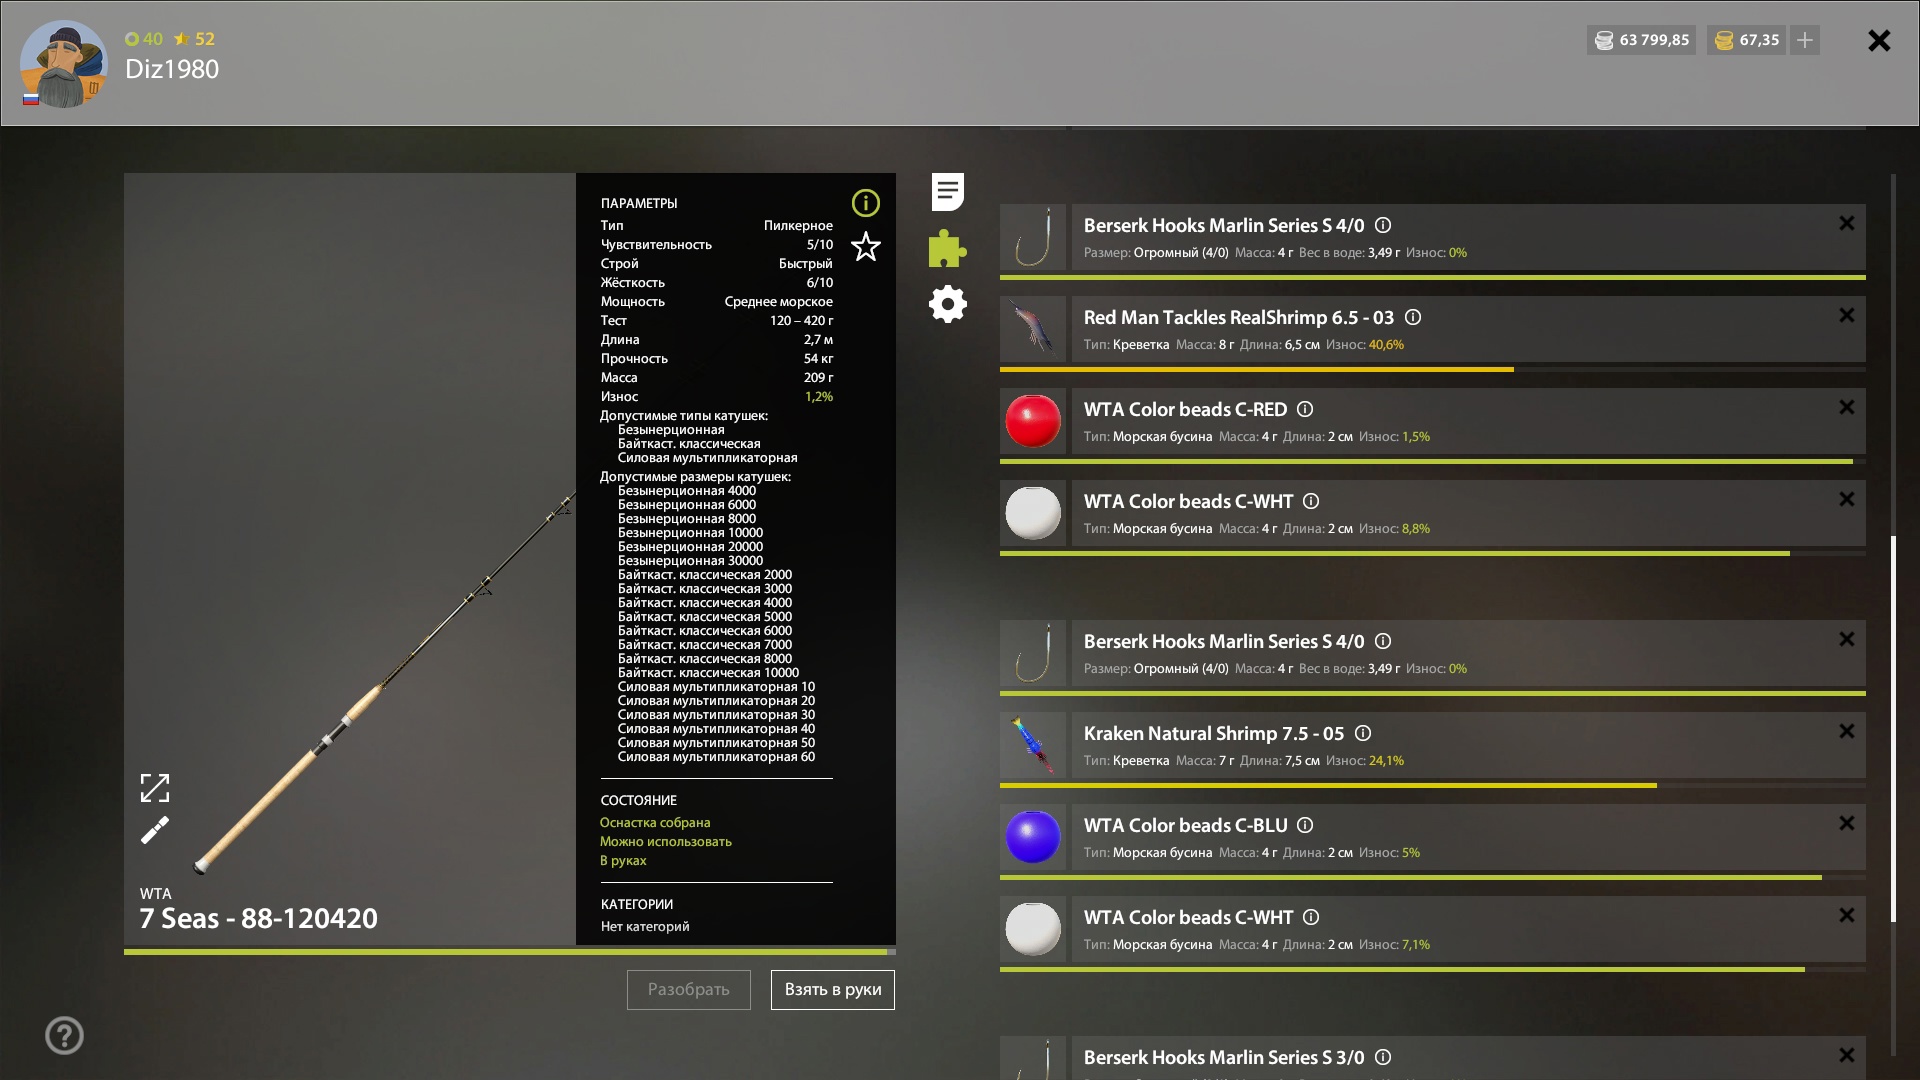Viewport: 1920px width, 1080px height.
Task: Rename rod with the pencil icon
Action: [155, 830]
